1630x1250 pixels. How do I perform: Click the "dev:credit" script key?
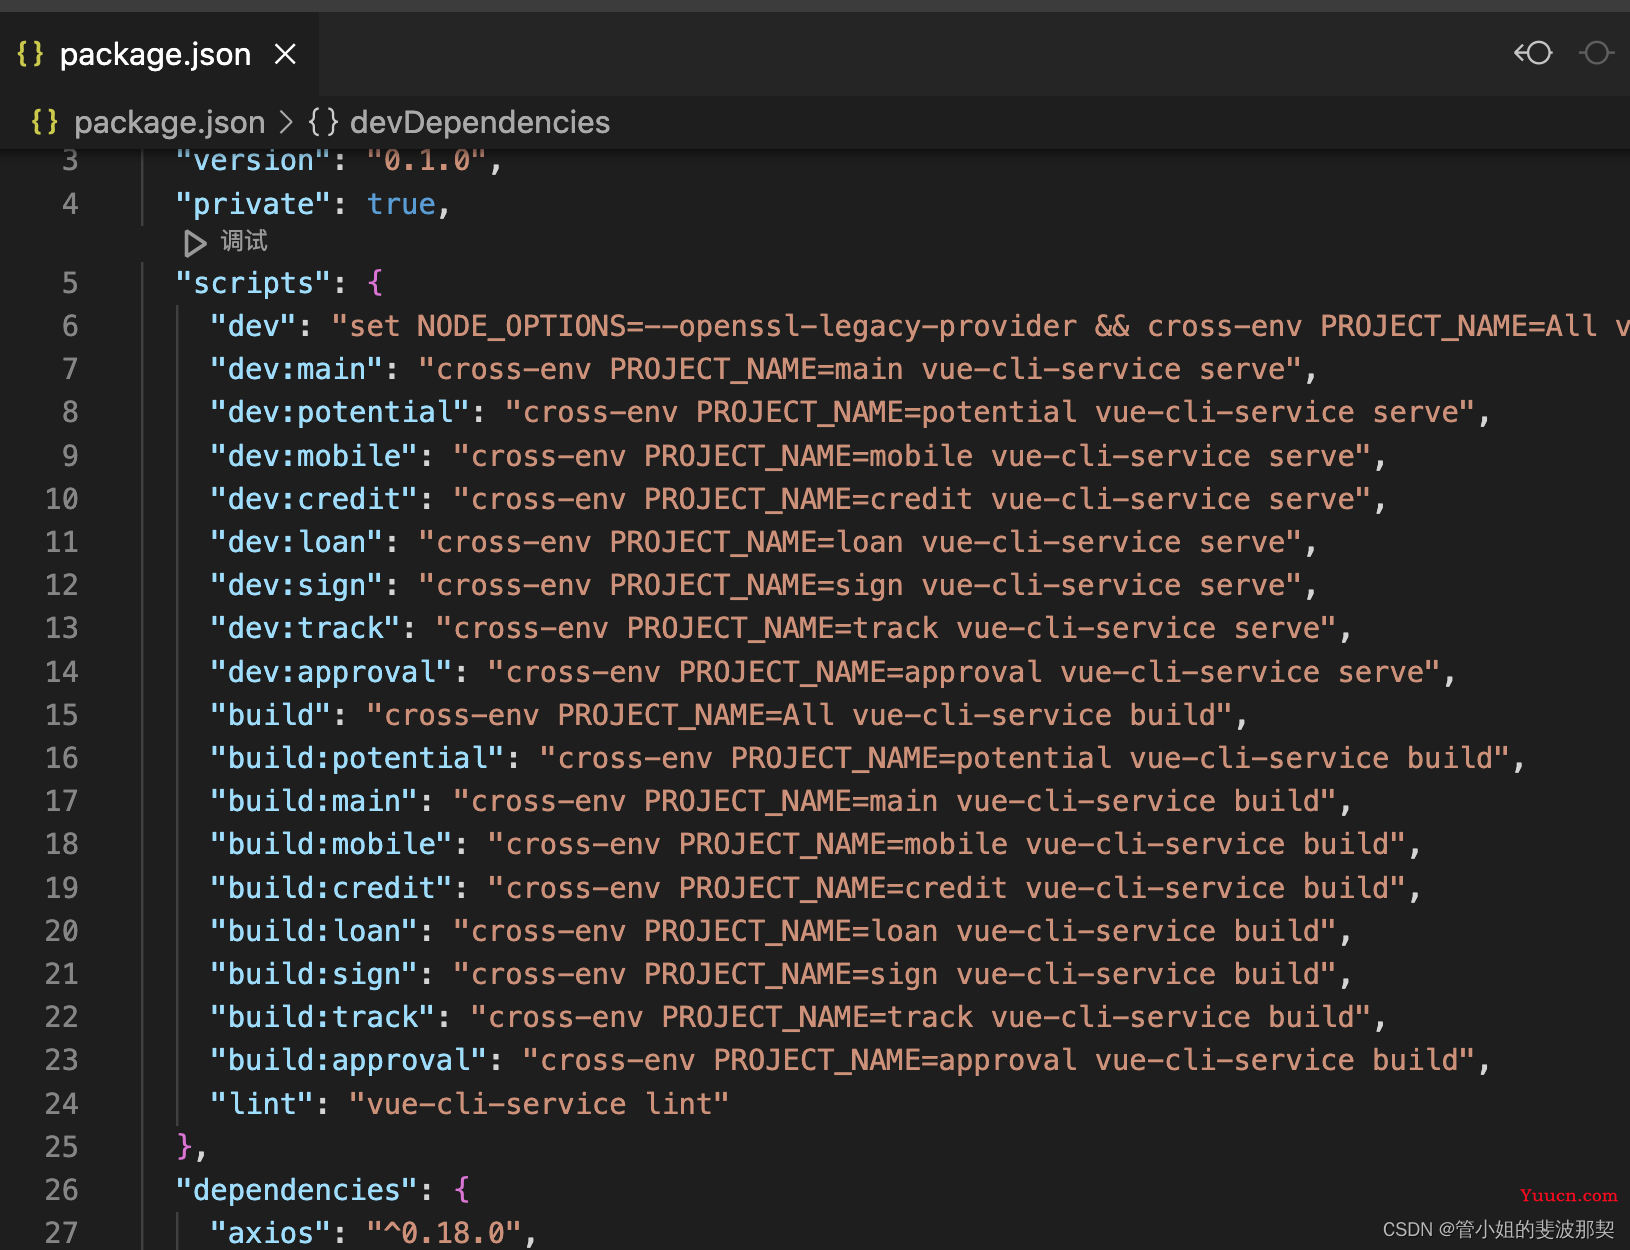314,499
